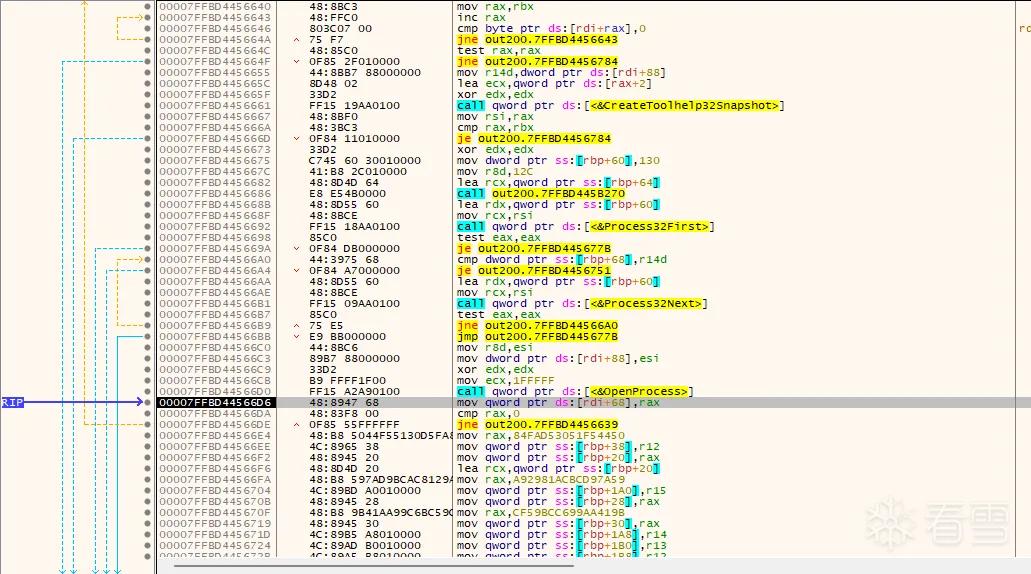Screen dimensions: 1031x574
Task: Select mov rax,A92981ACBCD97A59 instruction
Action: click(540, 479)
